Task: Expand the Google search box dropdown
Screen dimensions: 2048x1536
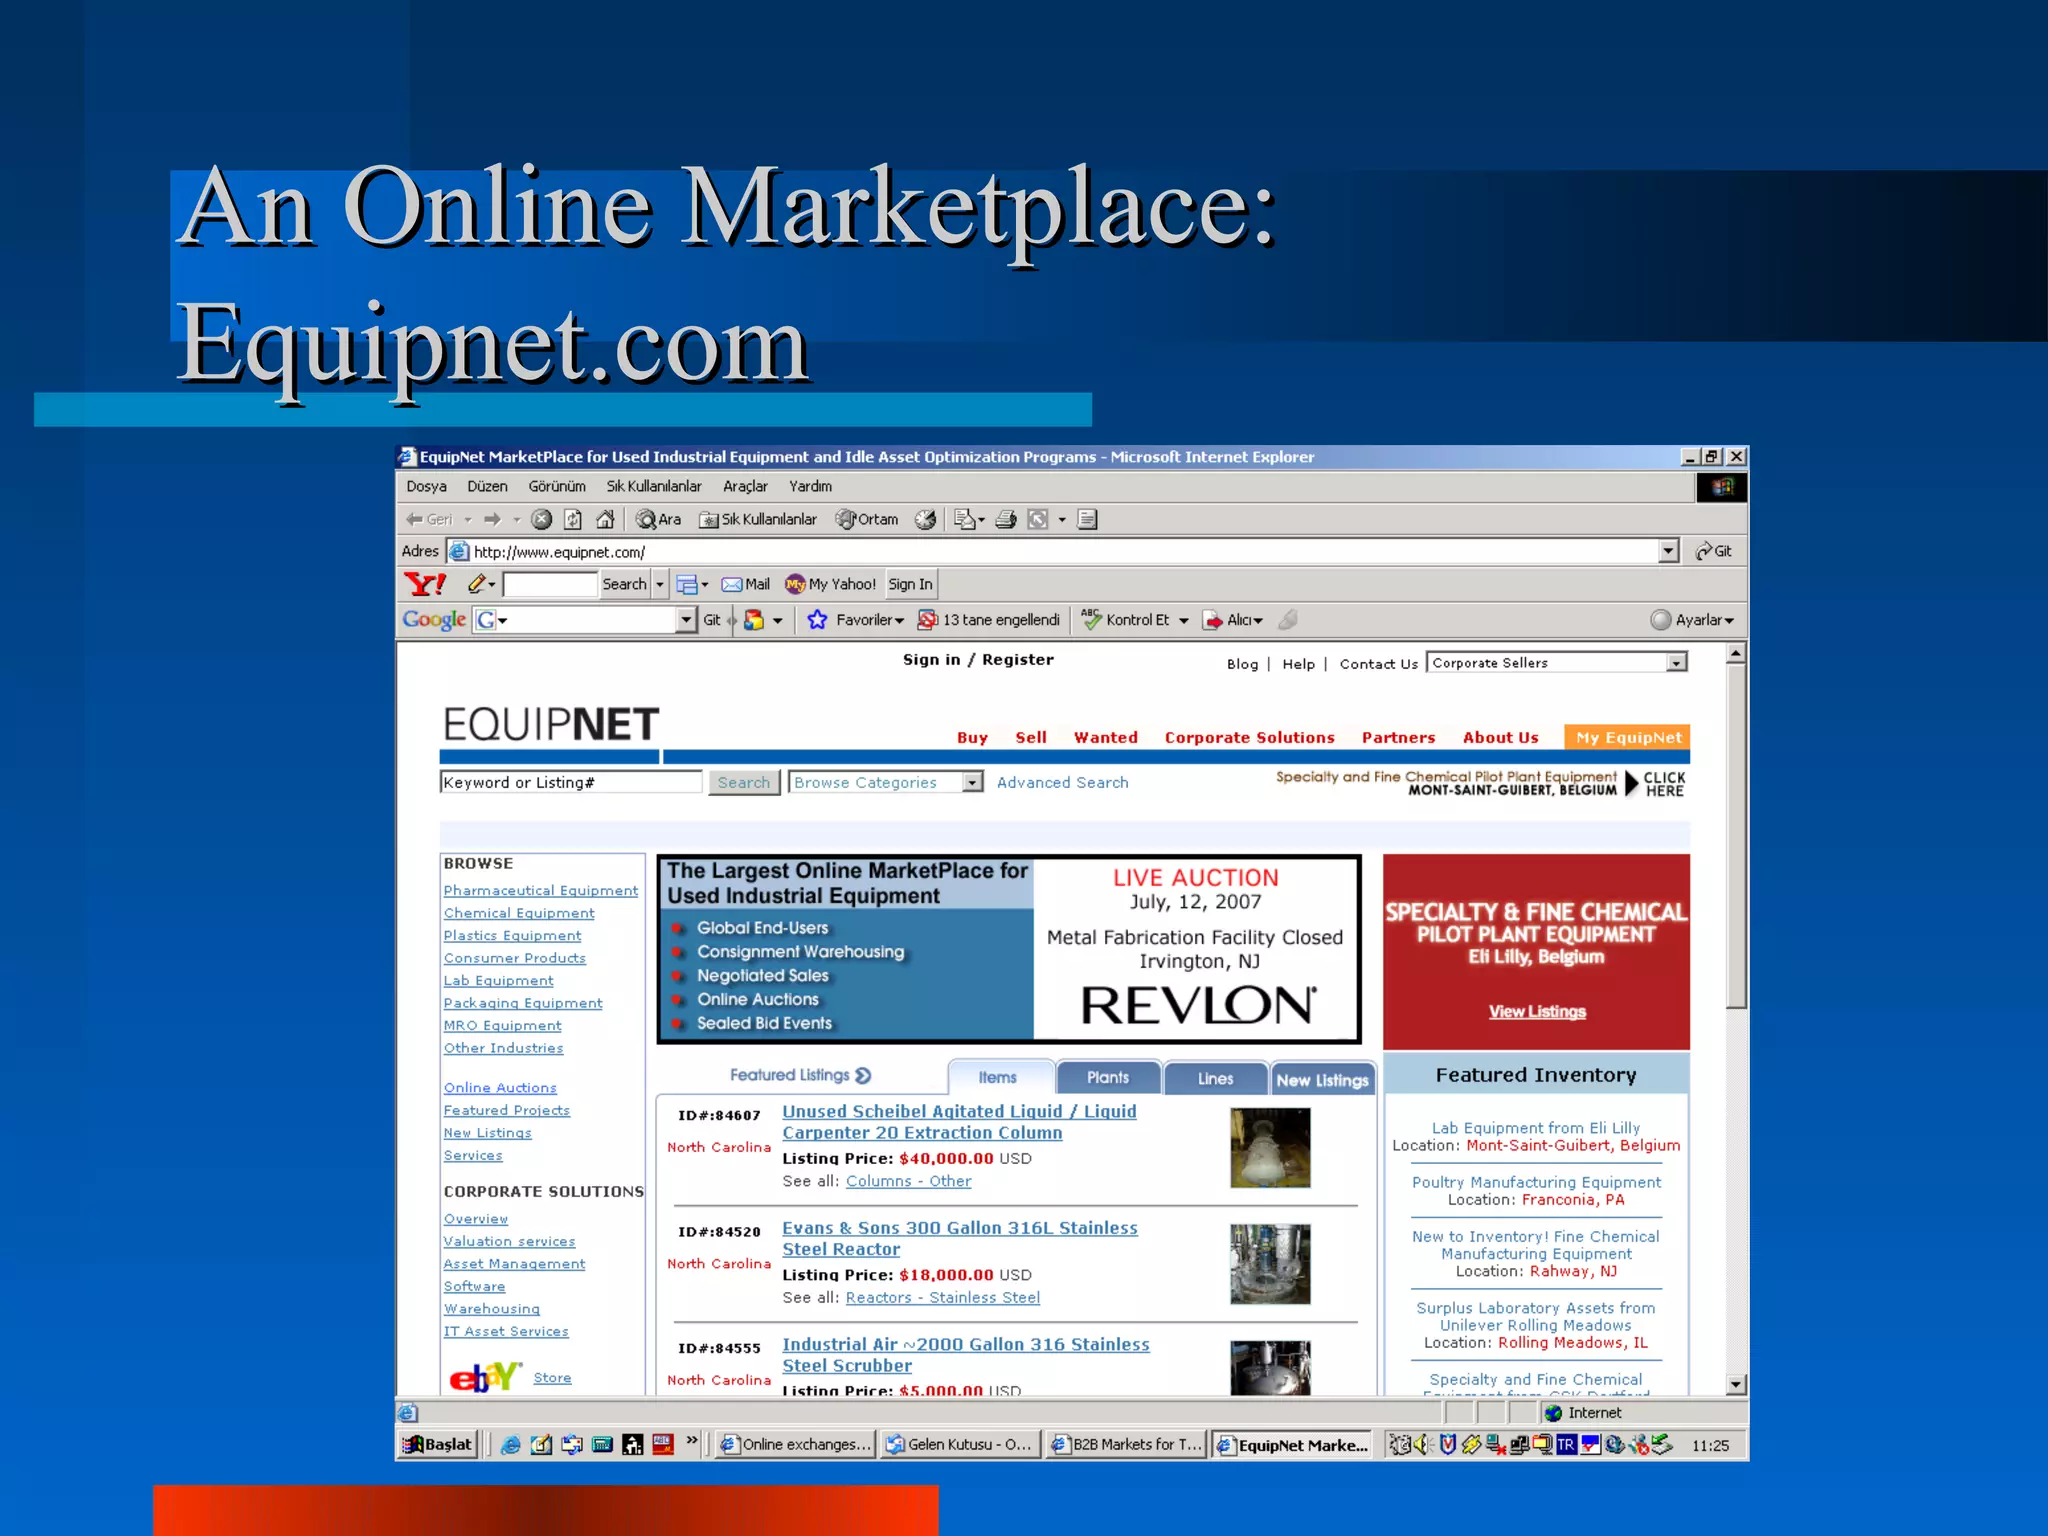Action: point(685,620)
